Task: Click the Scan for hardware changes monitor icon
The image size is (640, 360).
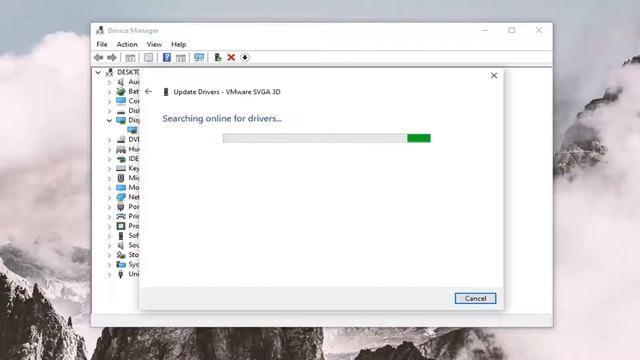Action: click(199, 58)
